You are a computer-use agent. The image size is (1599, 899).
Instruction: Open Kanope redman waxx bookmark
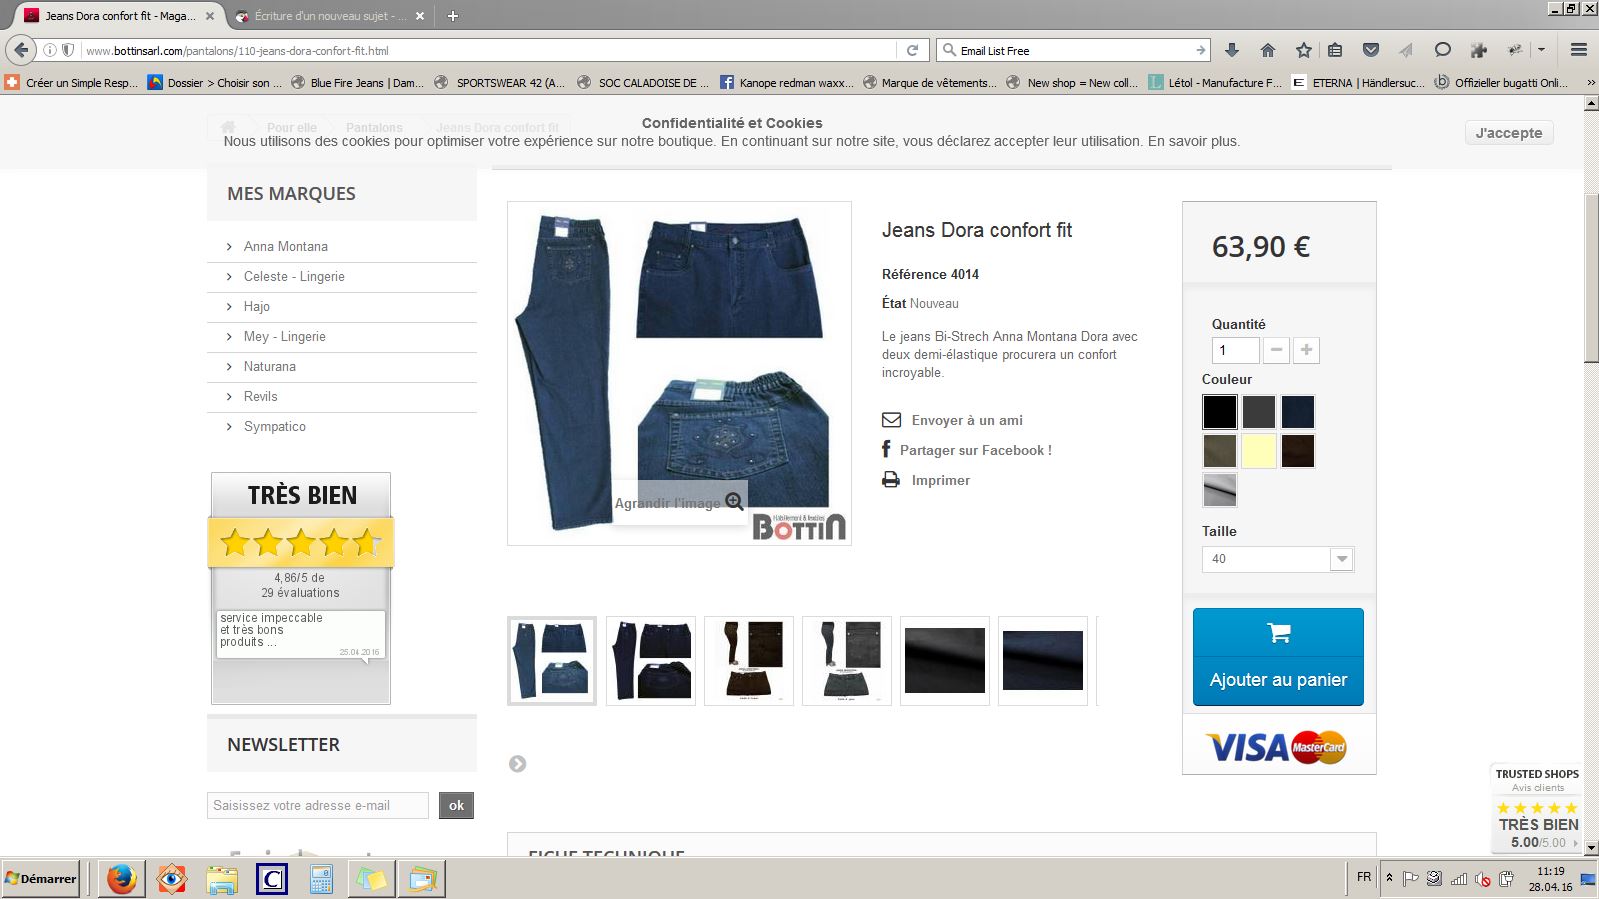(787, 83)
